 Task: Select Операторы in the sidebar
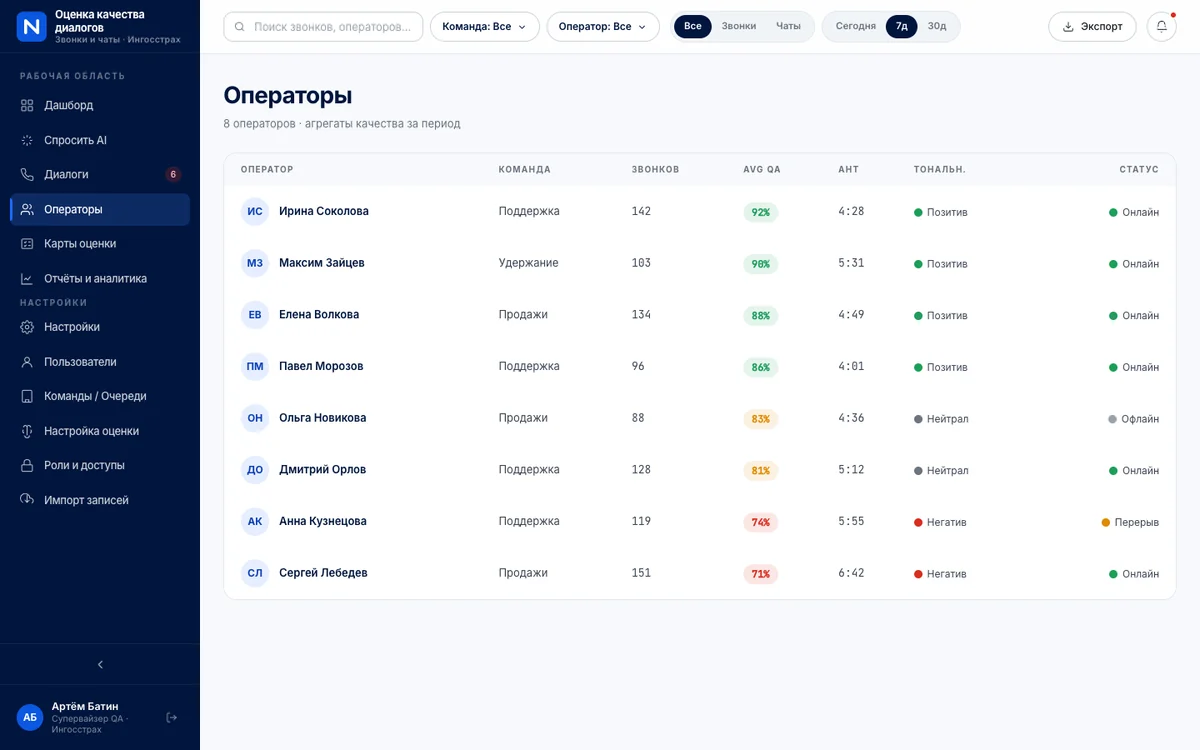click(100, 209)
